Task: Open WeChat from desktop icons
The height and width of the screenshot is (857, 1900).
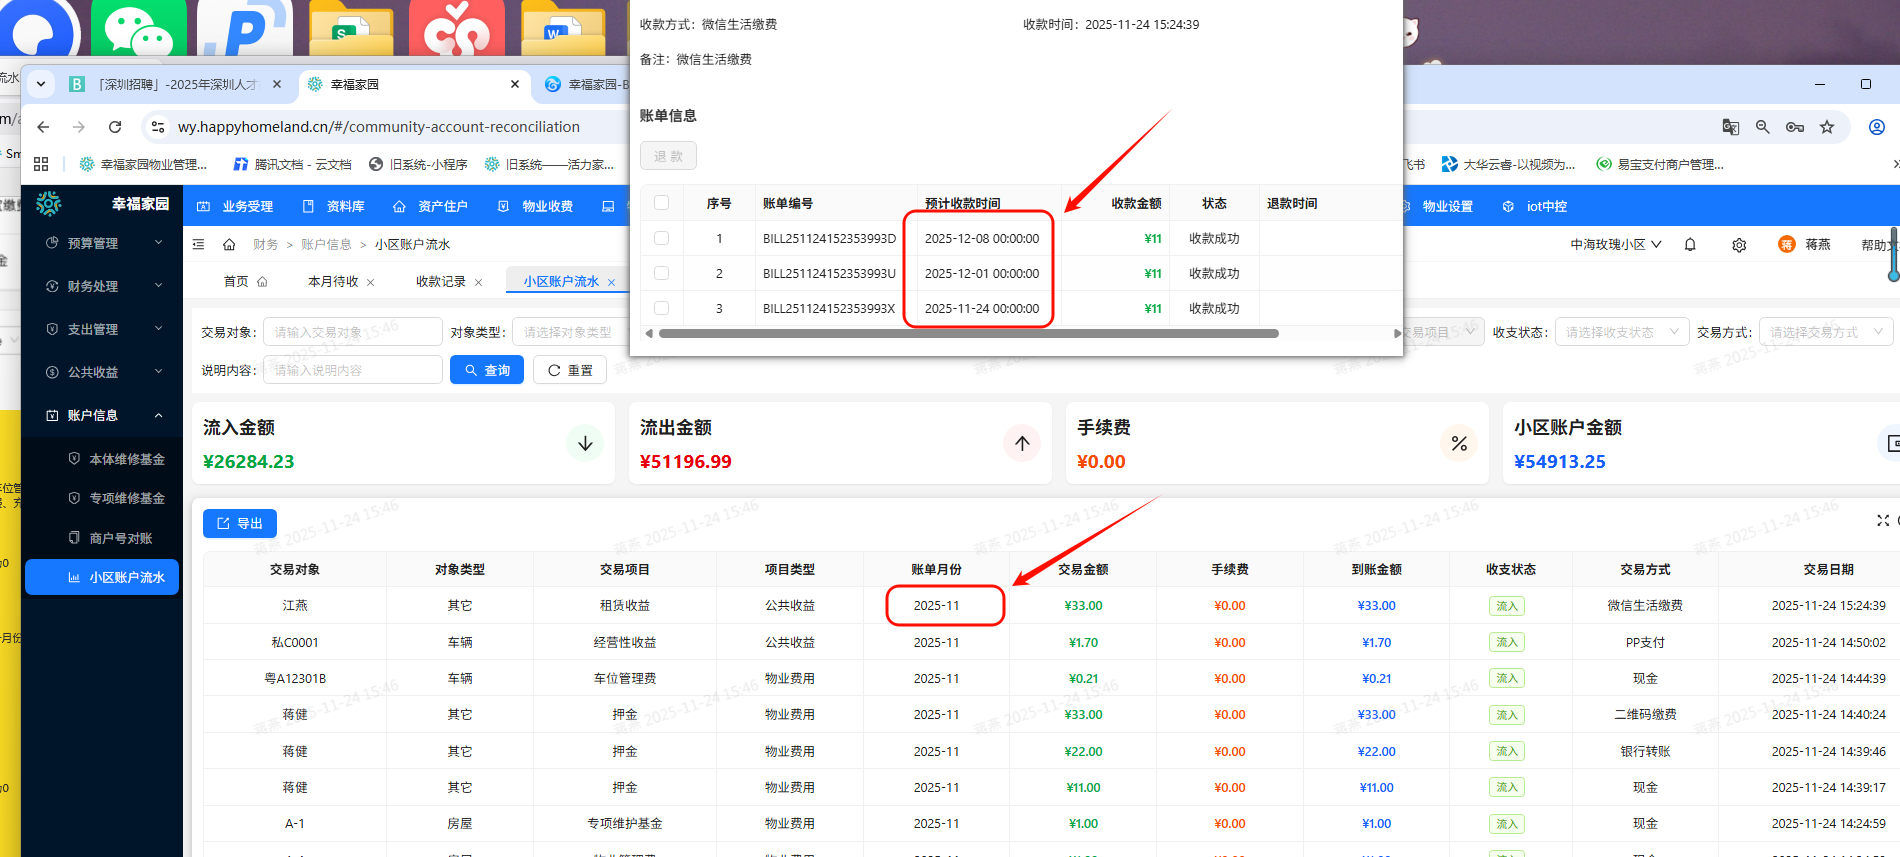Action: (138, 30)
